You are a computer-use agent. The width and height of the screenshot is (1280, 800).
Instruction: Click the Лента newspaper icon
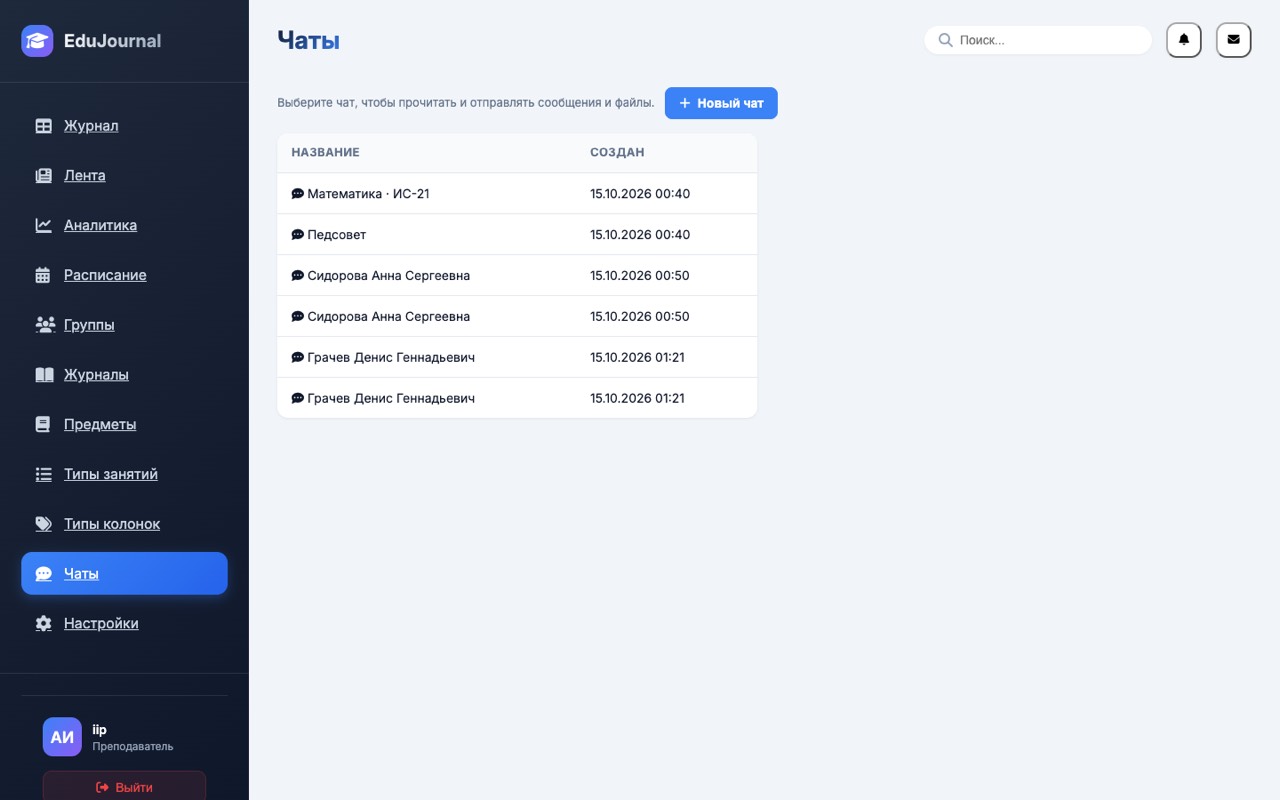click(x=43, y=176)
